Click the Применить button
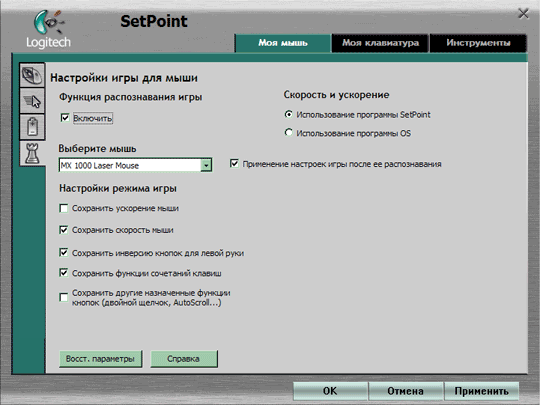Viewport: 540px width, 405px height. click(481, 391)
